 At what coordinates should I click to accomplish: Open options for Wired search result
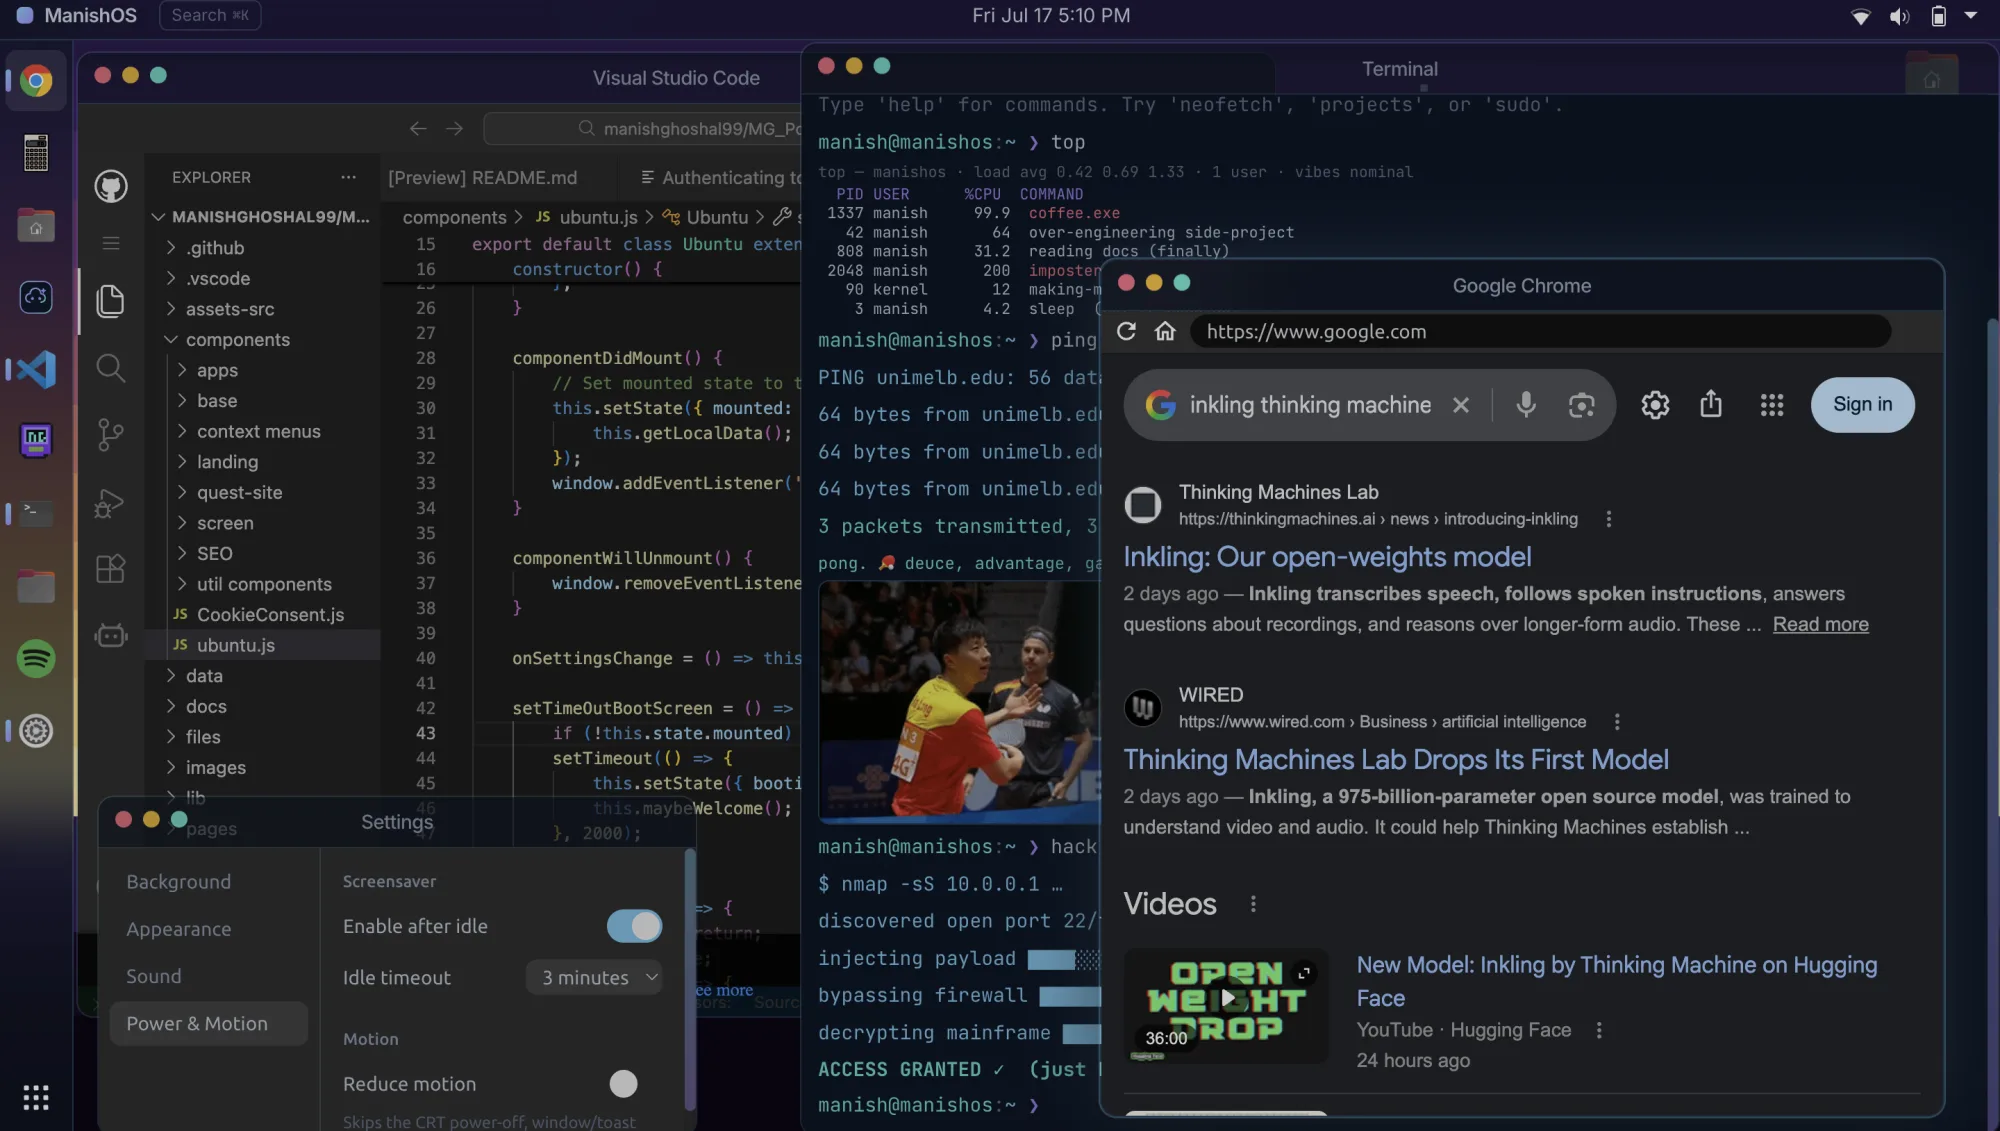(x=1617, y=721)
